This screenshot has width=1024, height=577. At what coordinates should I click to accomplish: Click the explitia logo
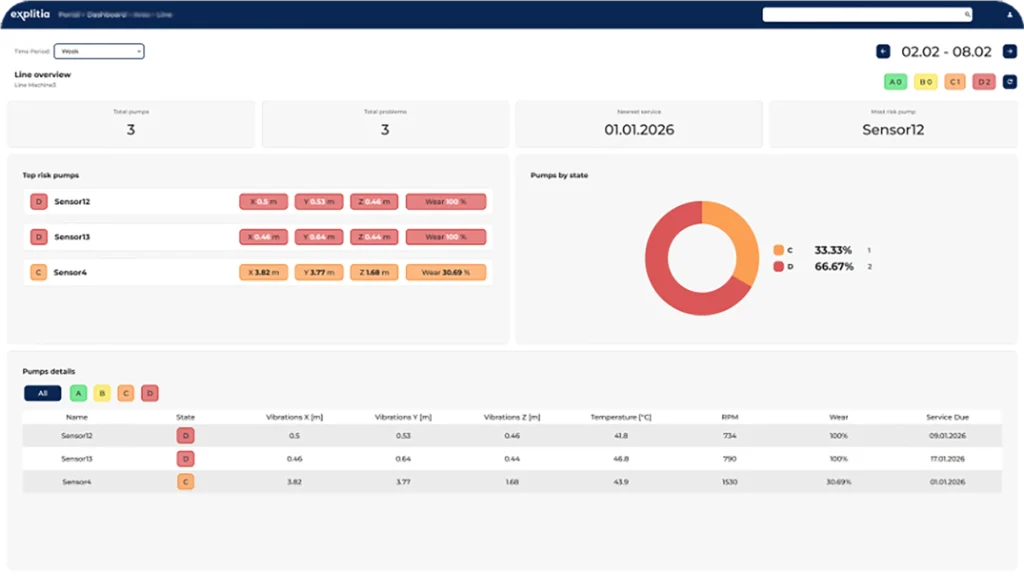pyautogui.click(x=30, y=14)
